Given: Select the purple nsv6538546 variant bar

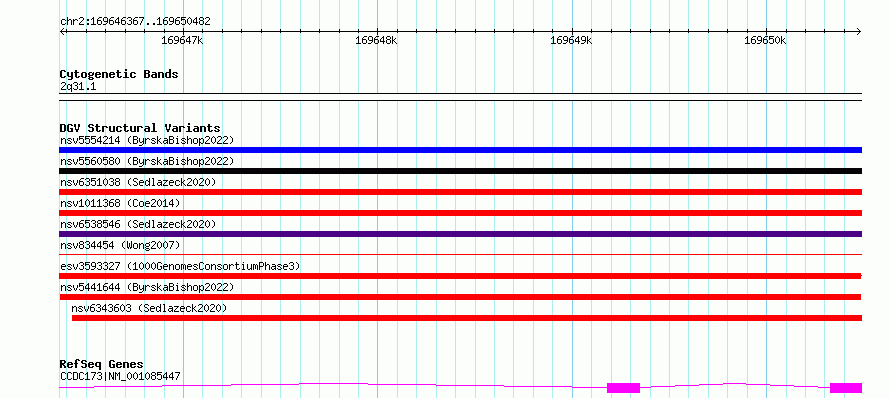Looking at the screenshot, I should click(460, 234).
